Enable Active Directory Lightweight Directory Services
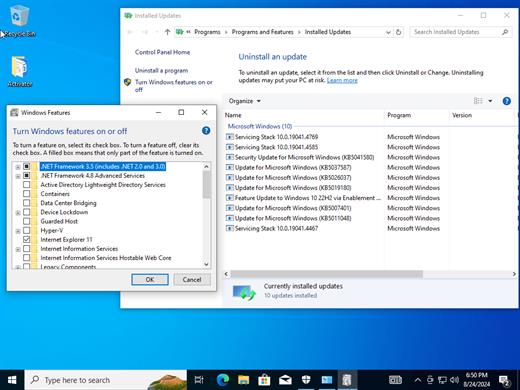Viewport: 520px width, 390px height. click(x=26, y=185)
